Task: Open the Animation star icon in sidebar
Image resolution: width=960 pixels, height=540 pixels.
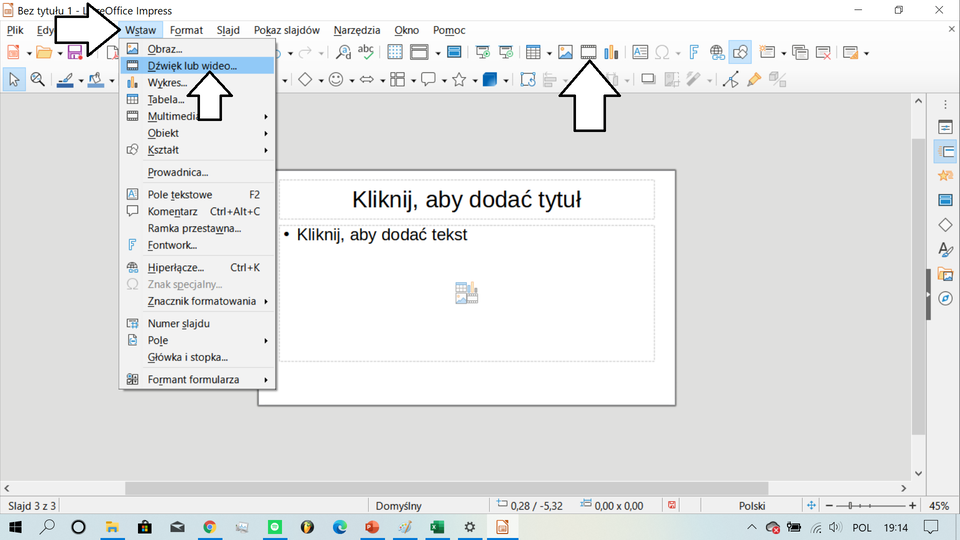Action: coord(945,176)
